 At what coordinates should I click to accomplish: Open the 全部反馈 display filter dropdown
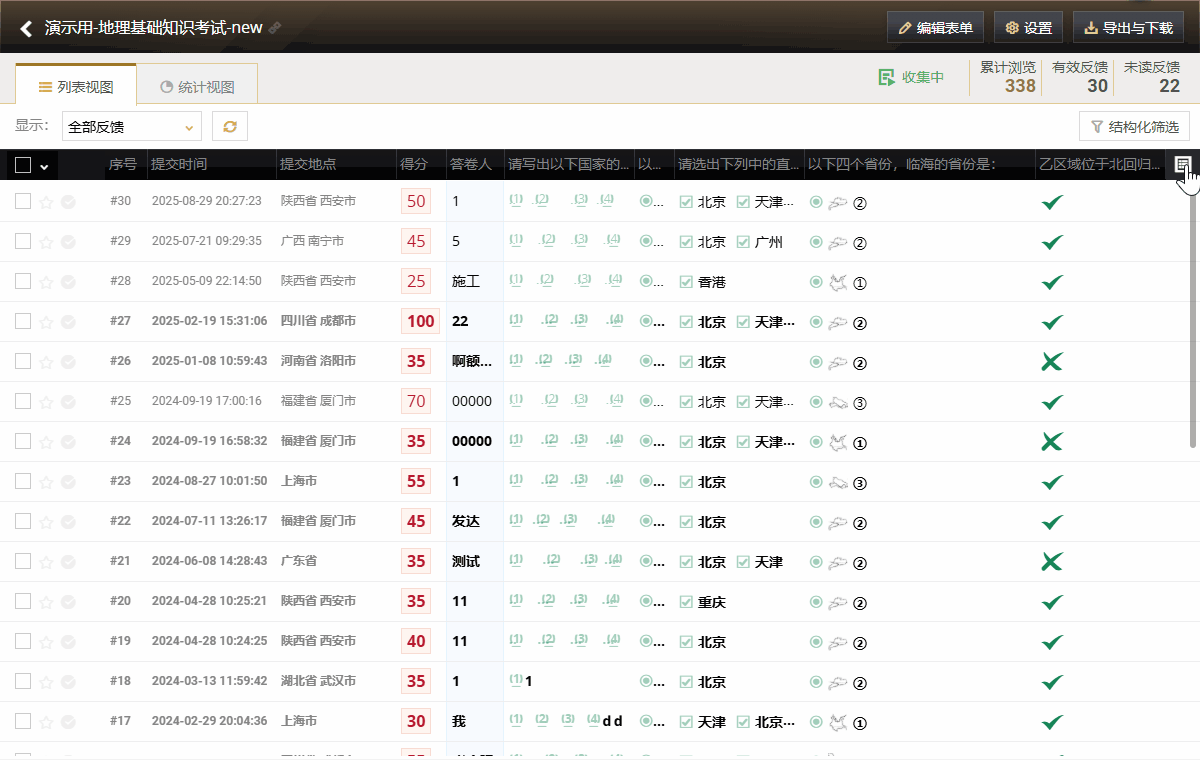click(x=132, y=126)
